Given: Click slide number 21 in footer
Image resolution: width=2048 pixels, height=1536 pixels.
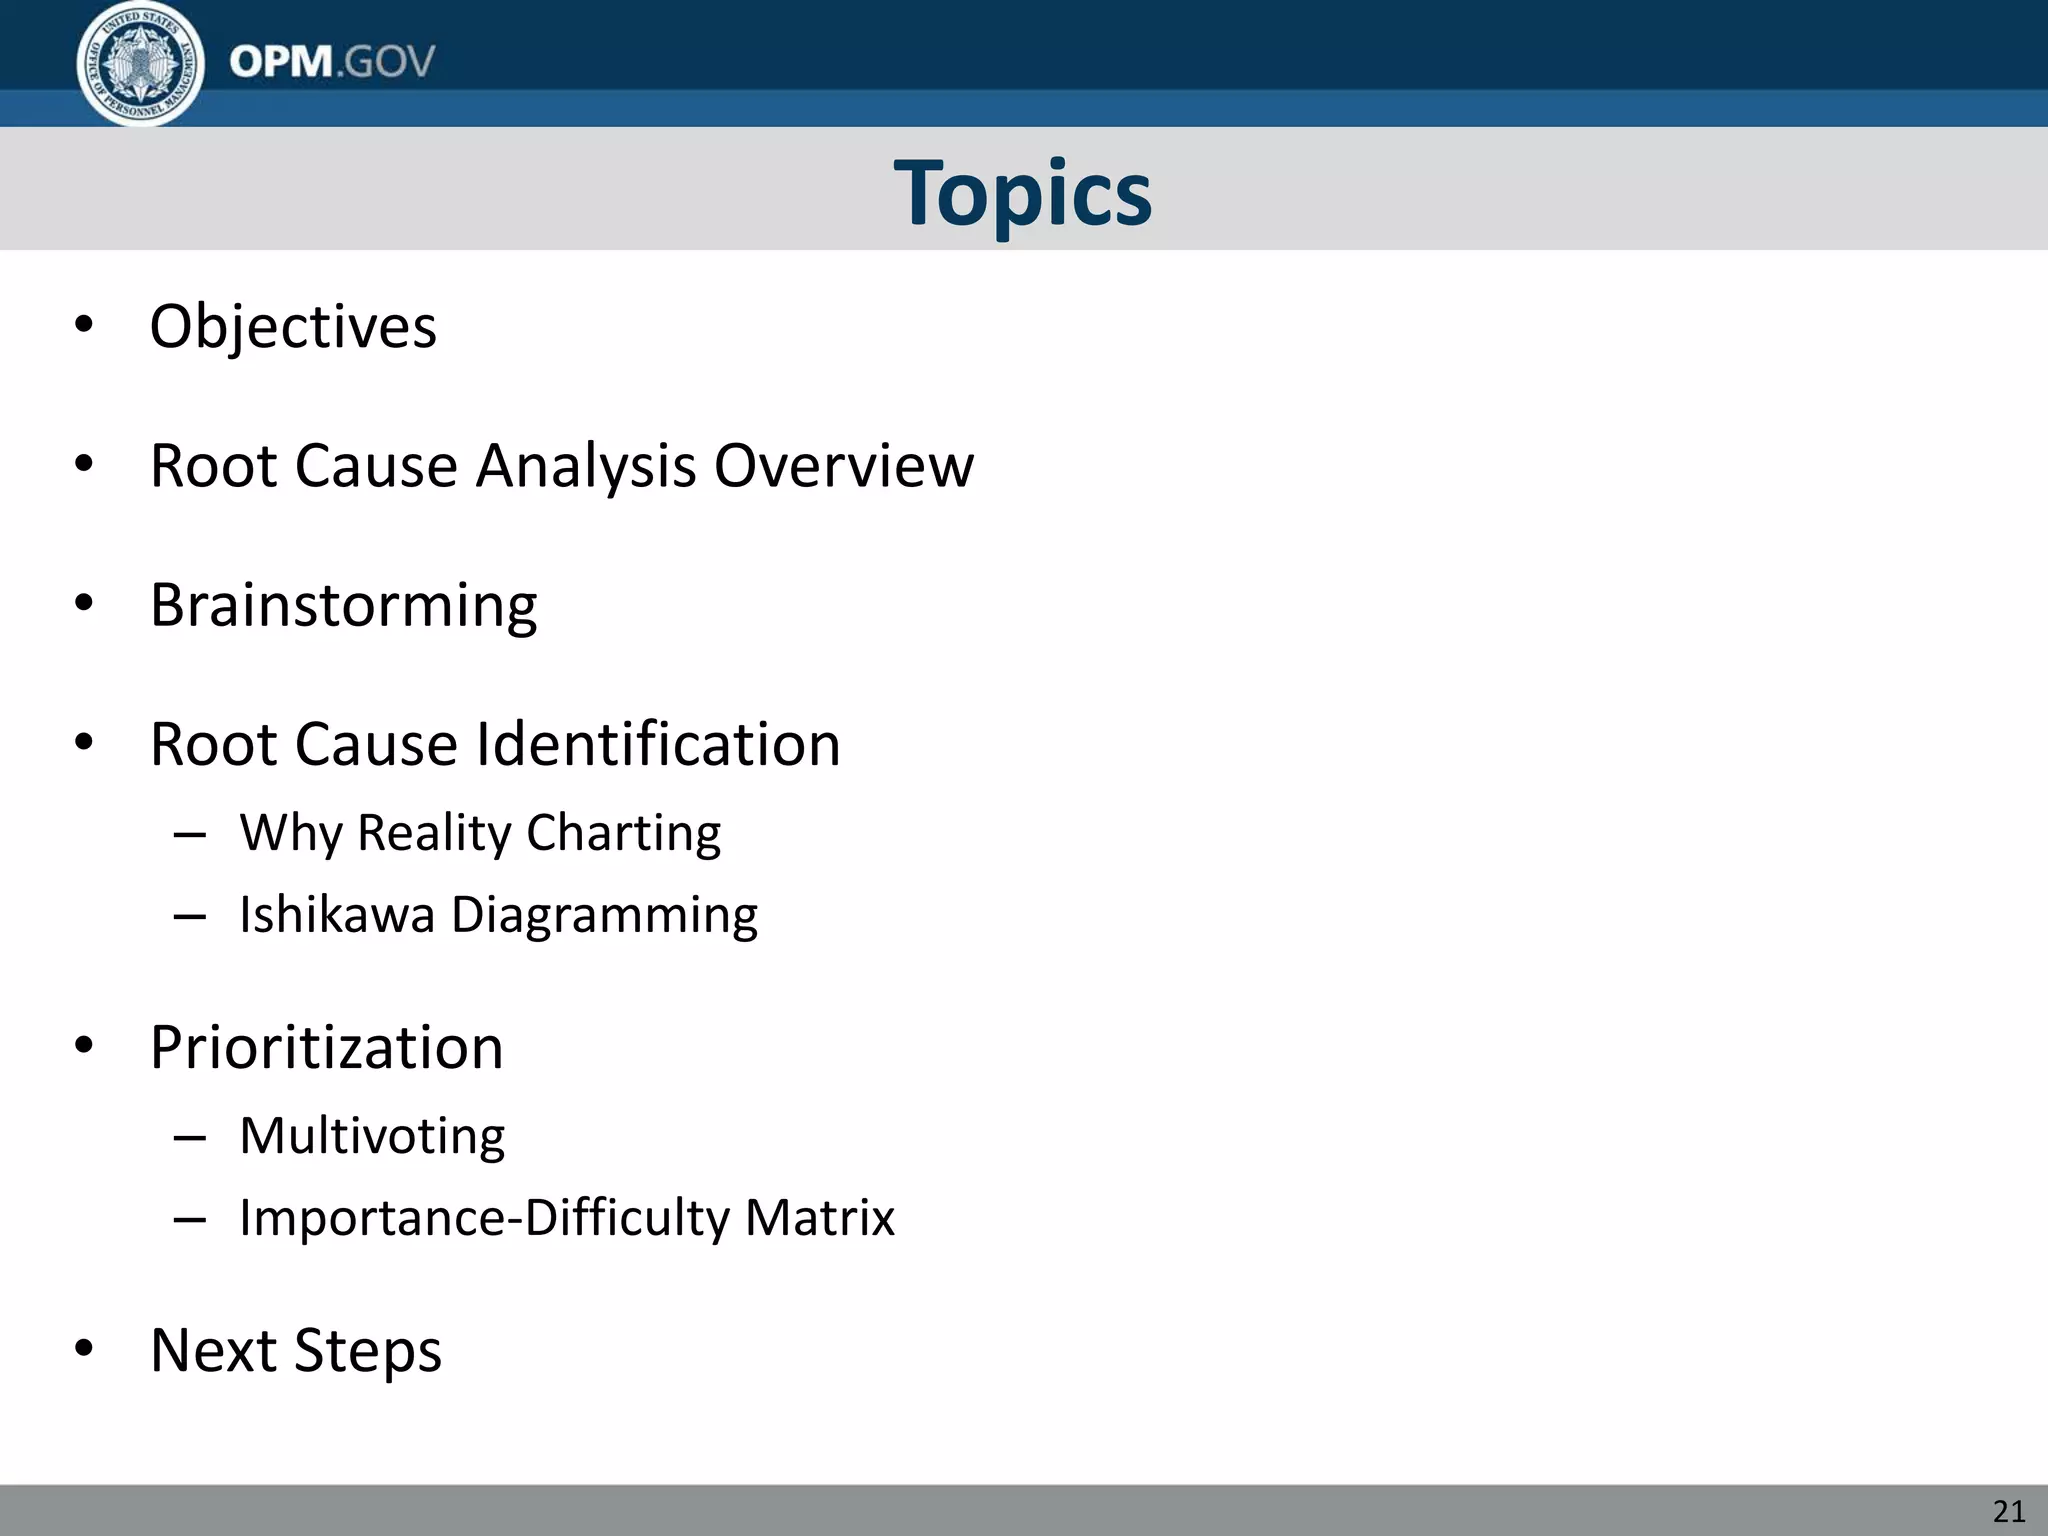Looking at the screenshot, I should [x=2008, y=1511].
